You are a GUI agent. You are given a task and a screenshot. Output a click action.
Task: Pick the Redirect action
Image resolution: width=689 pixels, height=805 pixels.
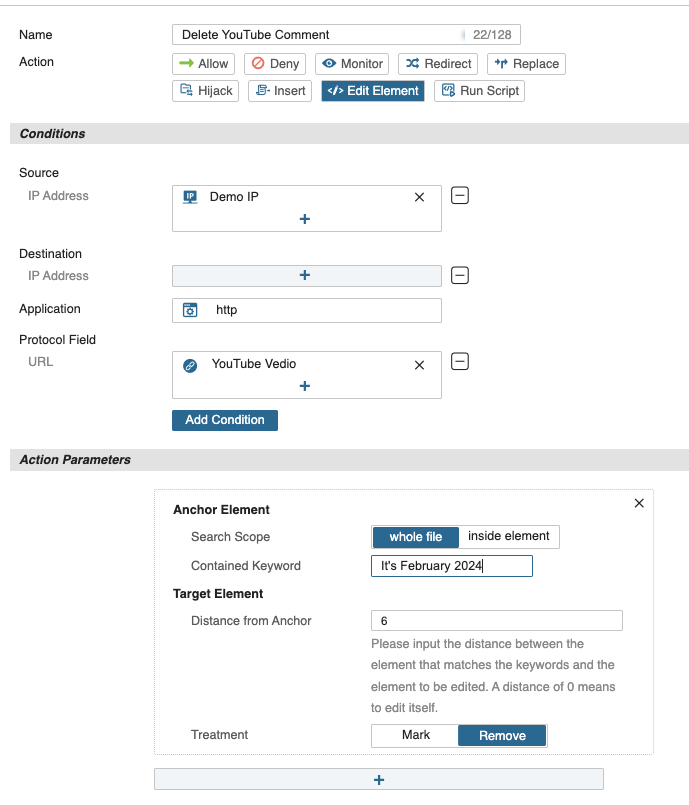437,64
